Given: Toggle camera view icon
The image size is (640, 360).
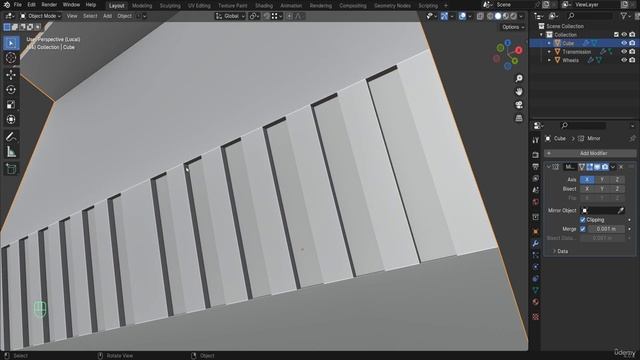Looking at the screenshot, I should click(519, 105).
